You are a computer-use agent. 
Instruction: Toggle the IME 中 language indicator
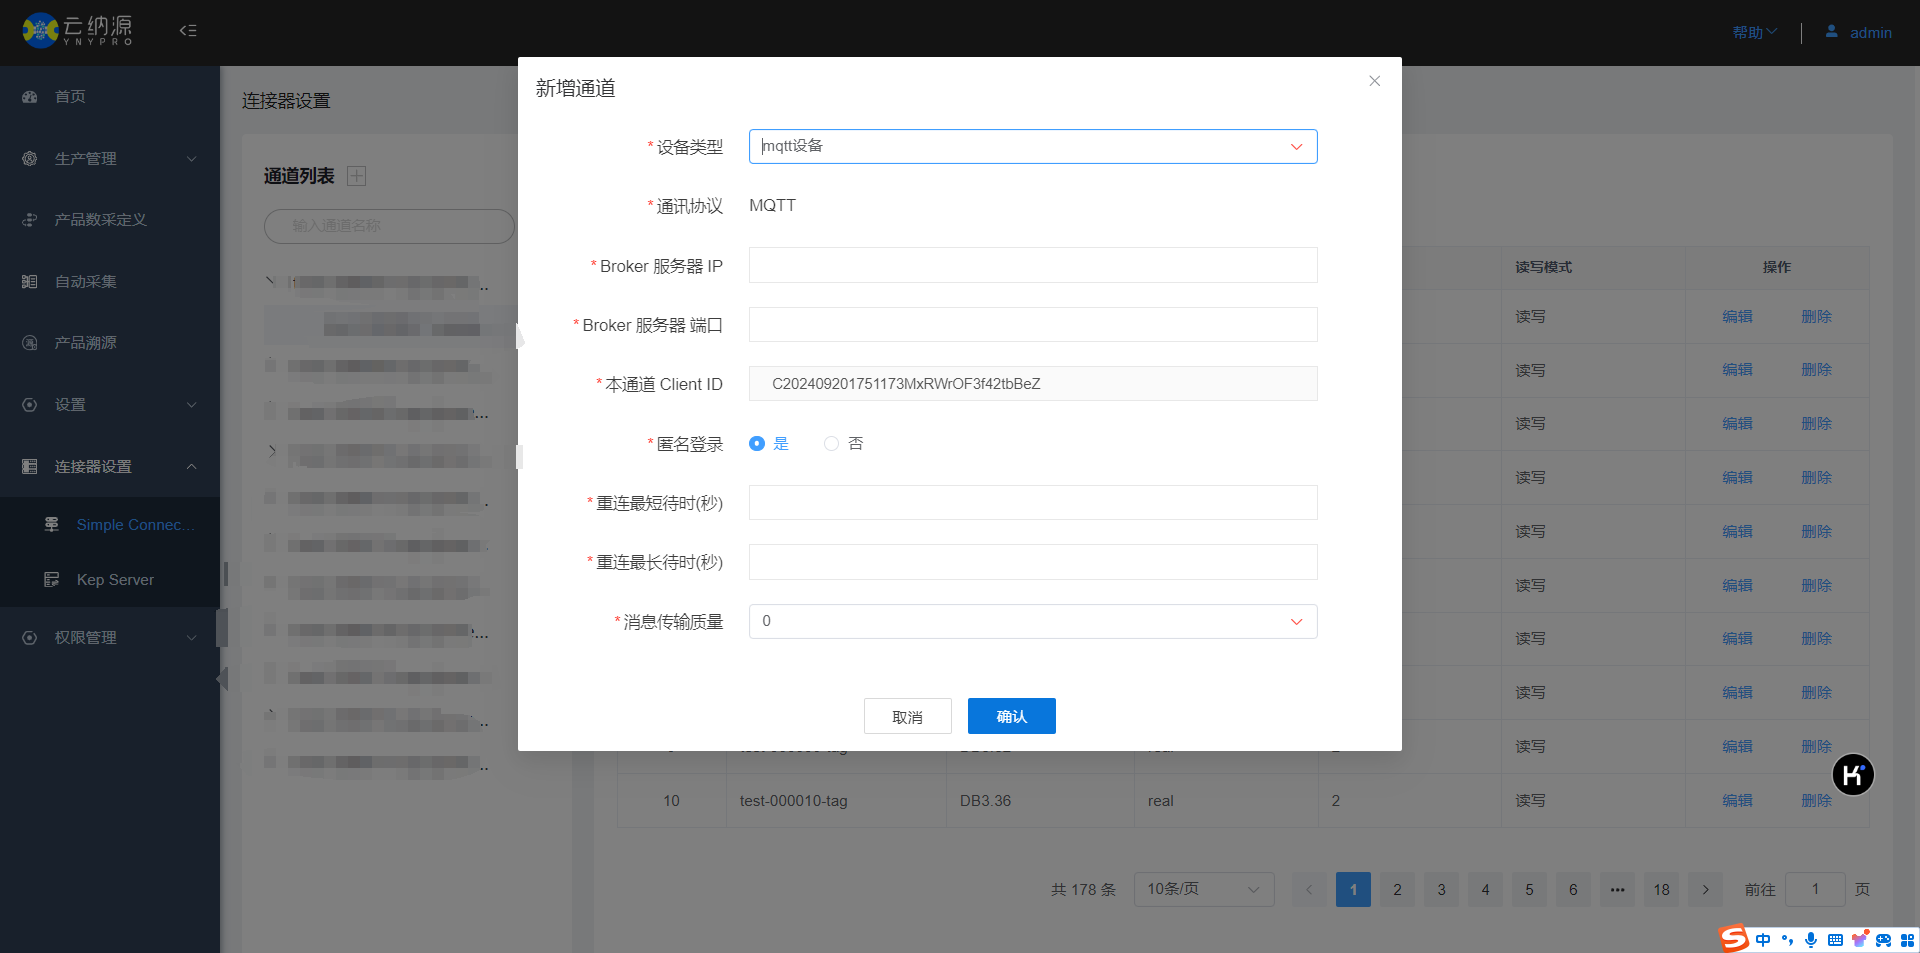[x=1763, y=940]
